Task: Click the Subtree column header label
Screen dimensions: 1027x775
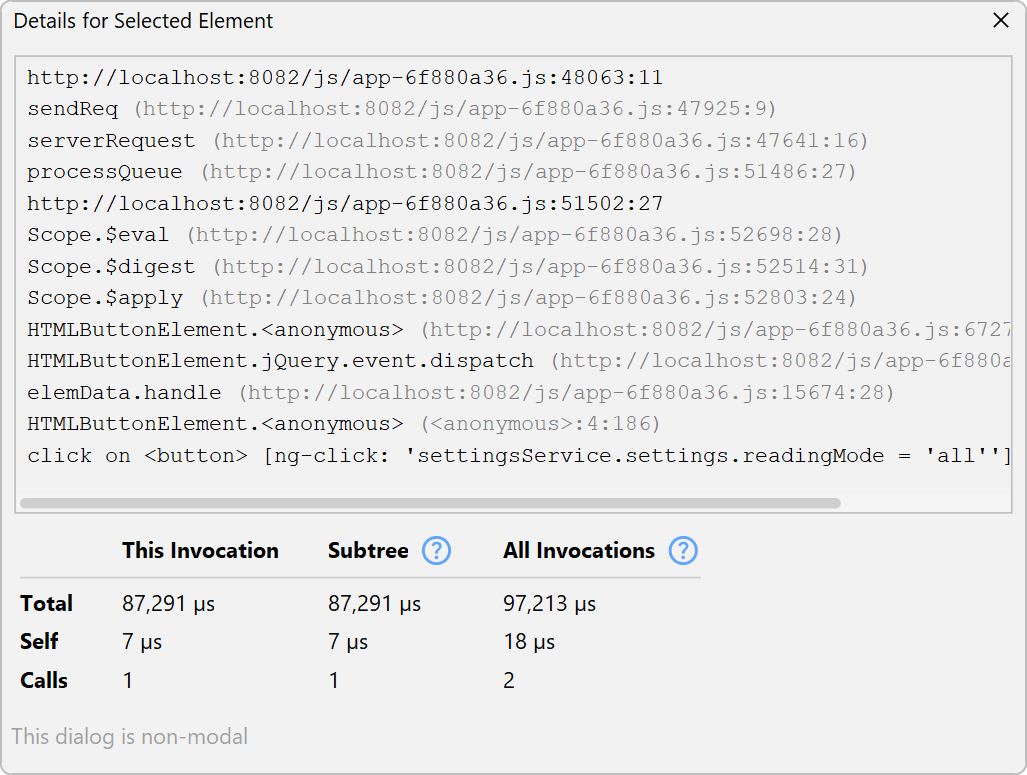Action: pos(368,551)
